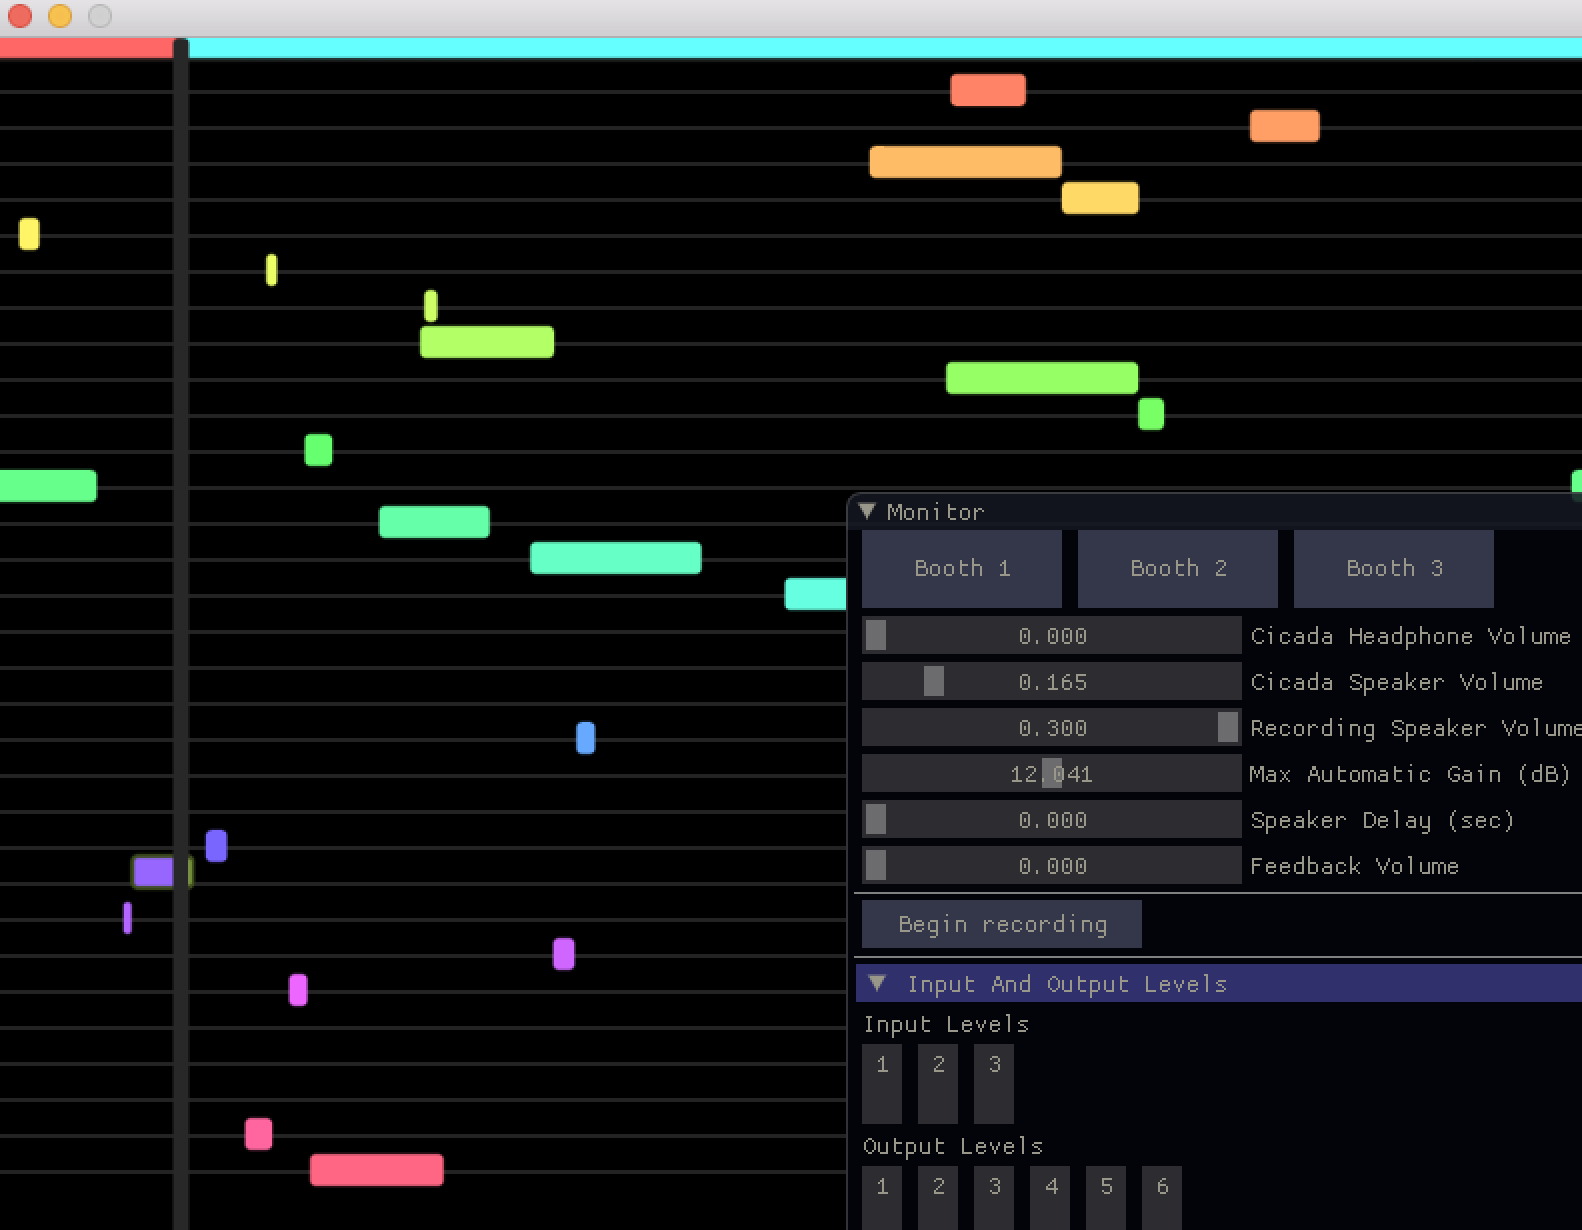The image size is (1582, 1230).
Task: Select the Booth 2 button
Action: (1177, 568)
